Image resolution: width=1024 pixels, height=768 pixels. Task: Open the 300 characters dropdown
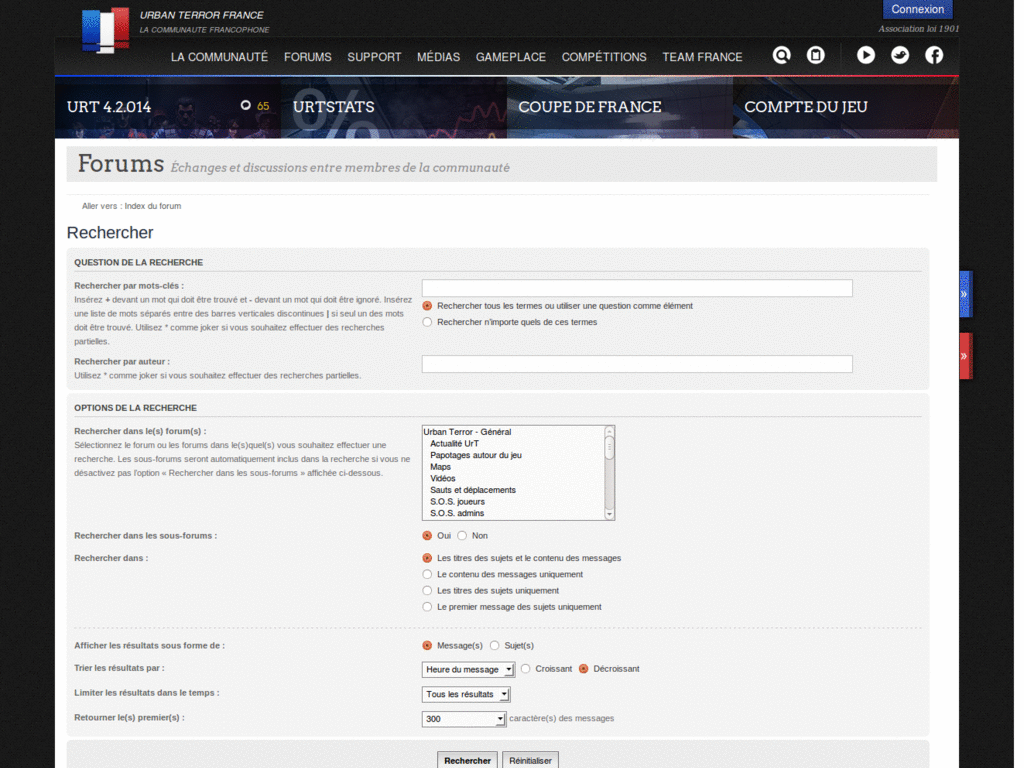tap(464, 719)
